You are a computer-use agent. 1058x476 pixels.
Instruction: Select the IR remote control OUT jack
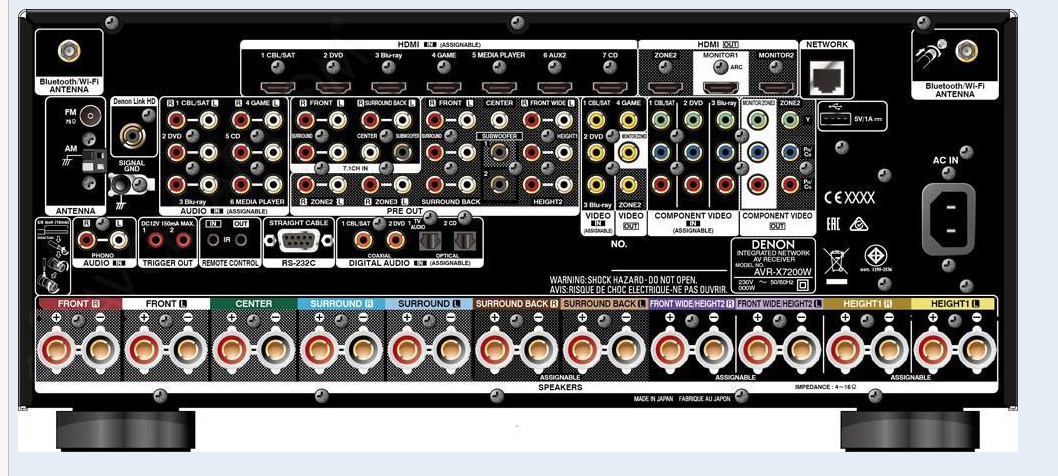[240, 239]
